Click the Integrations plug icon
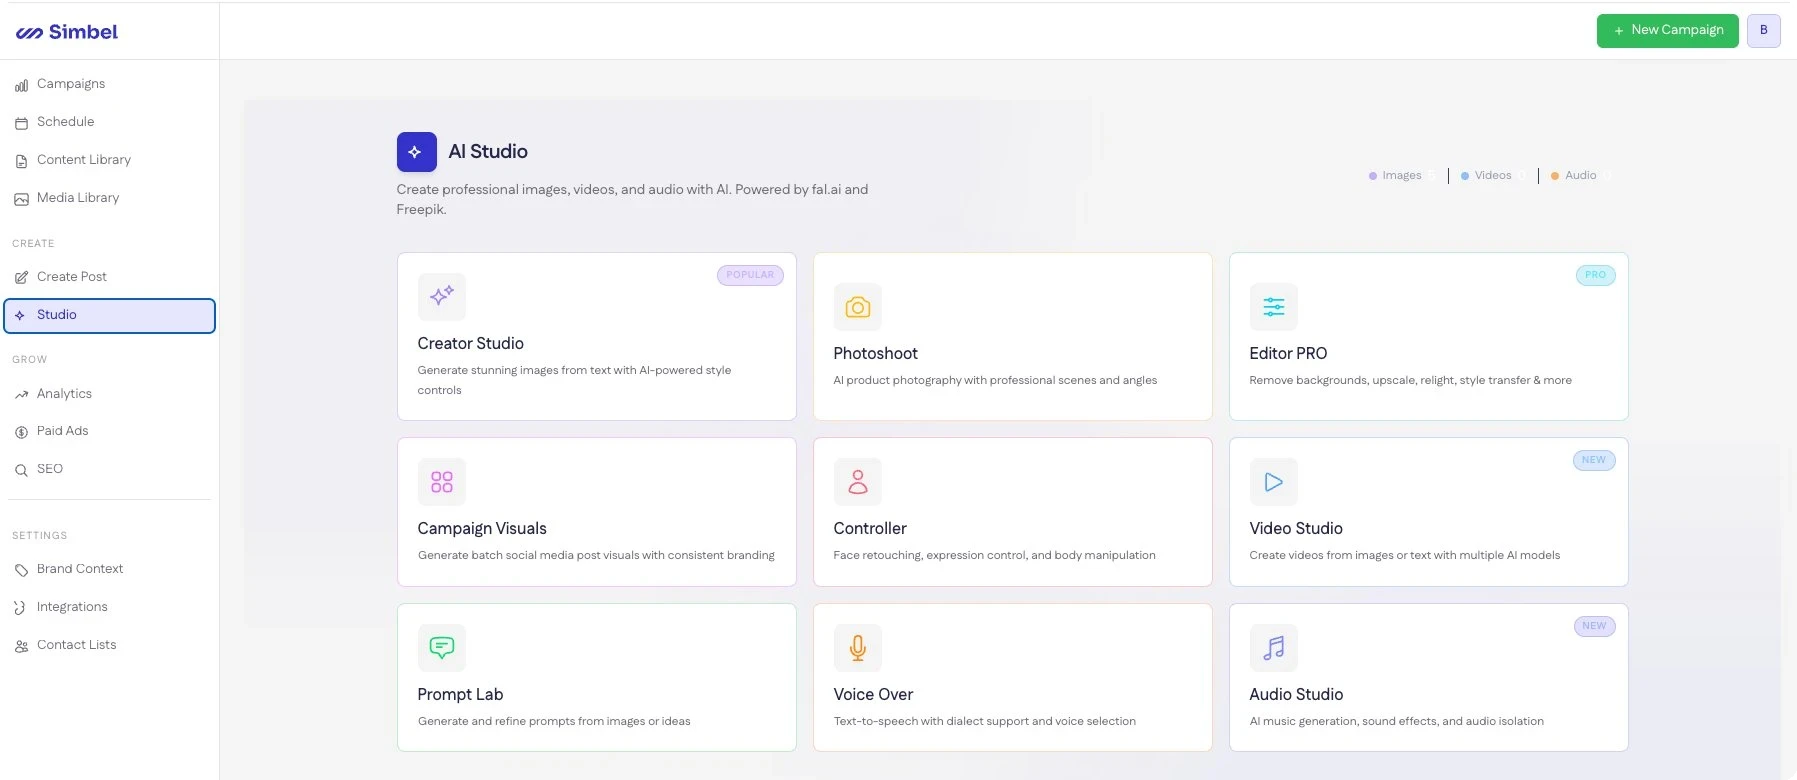 20,608
